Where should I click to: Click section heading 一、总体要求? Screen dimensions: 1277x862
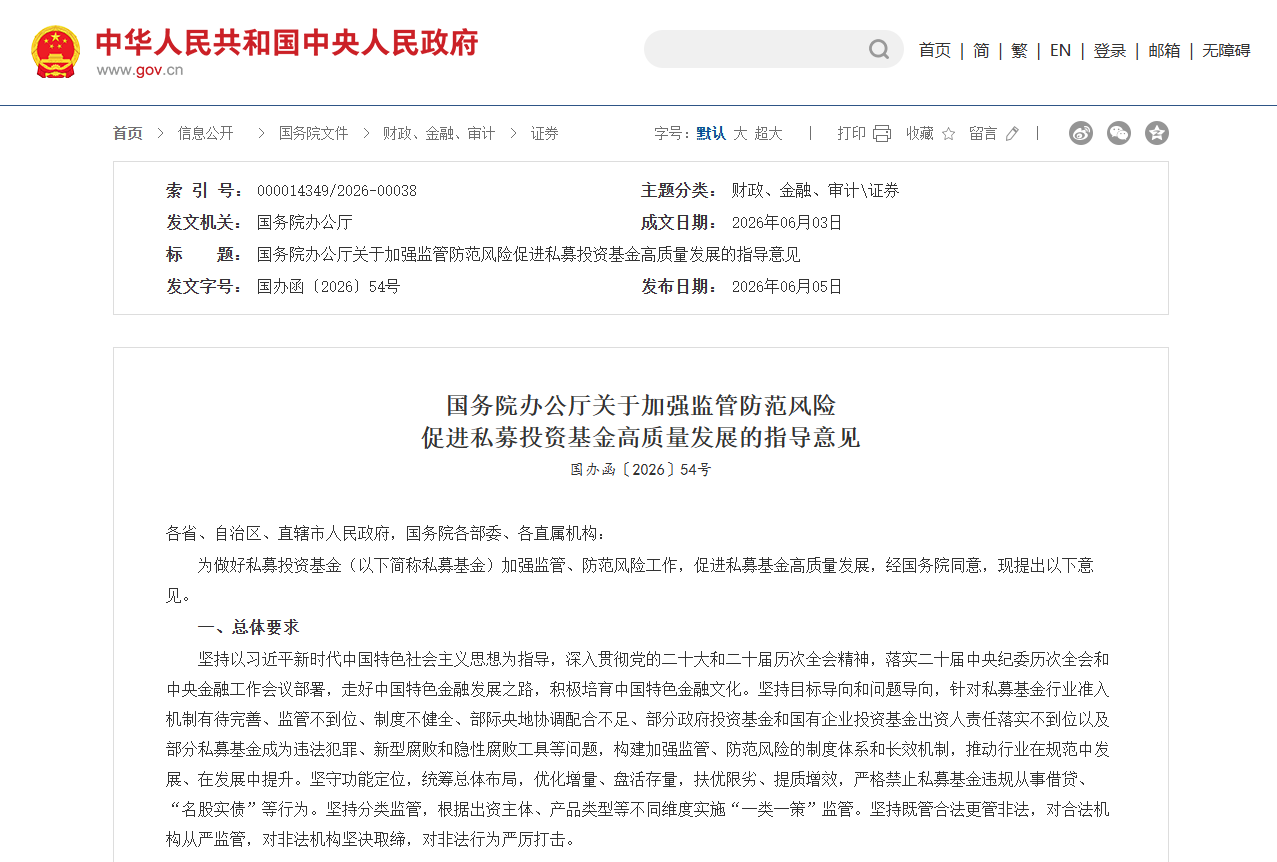pyautogui.click(x=248, y=627)
